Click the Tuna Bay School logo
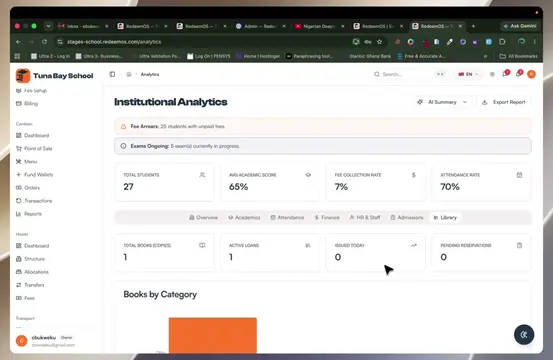 click(23, 76)
